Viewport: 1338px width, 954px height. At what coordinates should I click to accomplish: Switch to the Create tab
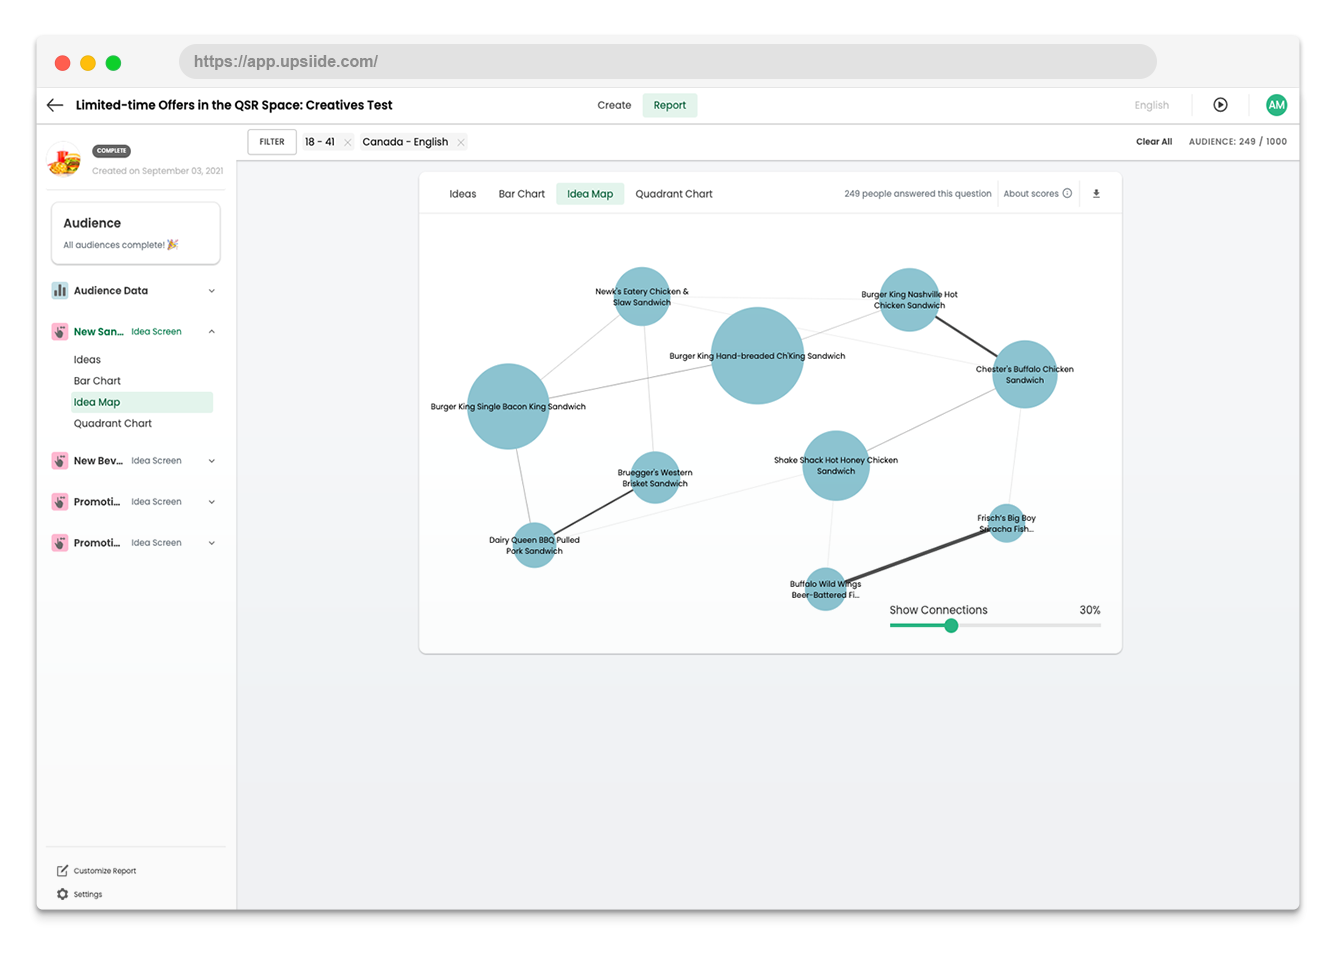(x=614, y=105)
